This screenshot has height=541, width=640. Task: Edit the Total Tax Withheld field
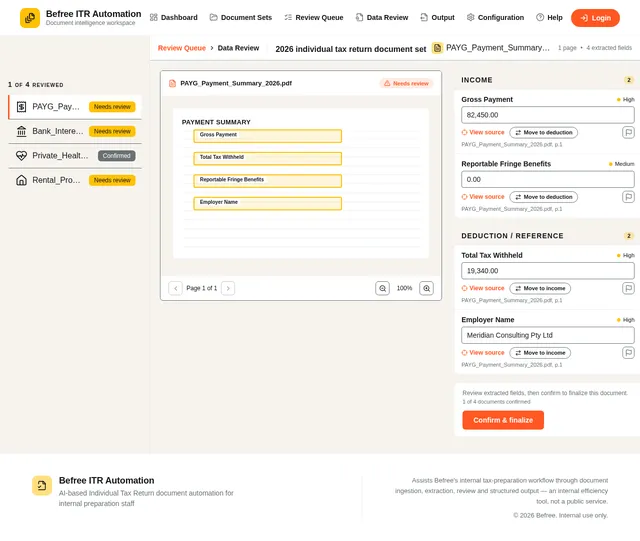pos(548,271)
